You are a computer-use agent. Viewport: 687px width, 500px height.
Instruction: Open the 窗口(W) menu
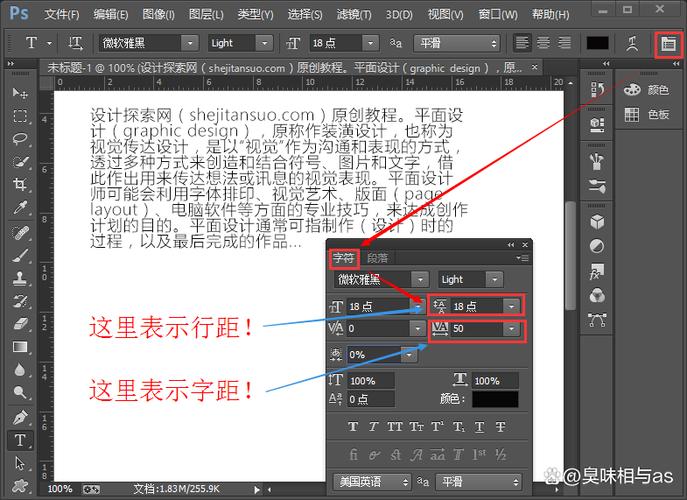click(x=498, y=14)
